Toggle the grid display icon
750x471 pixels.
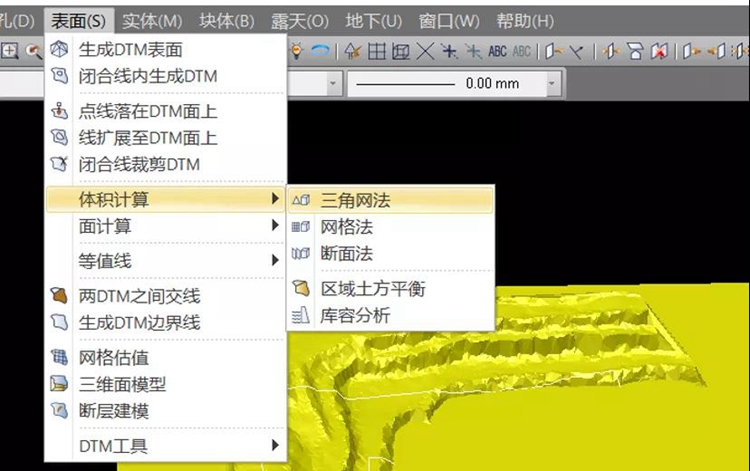(x=377, y=51)
